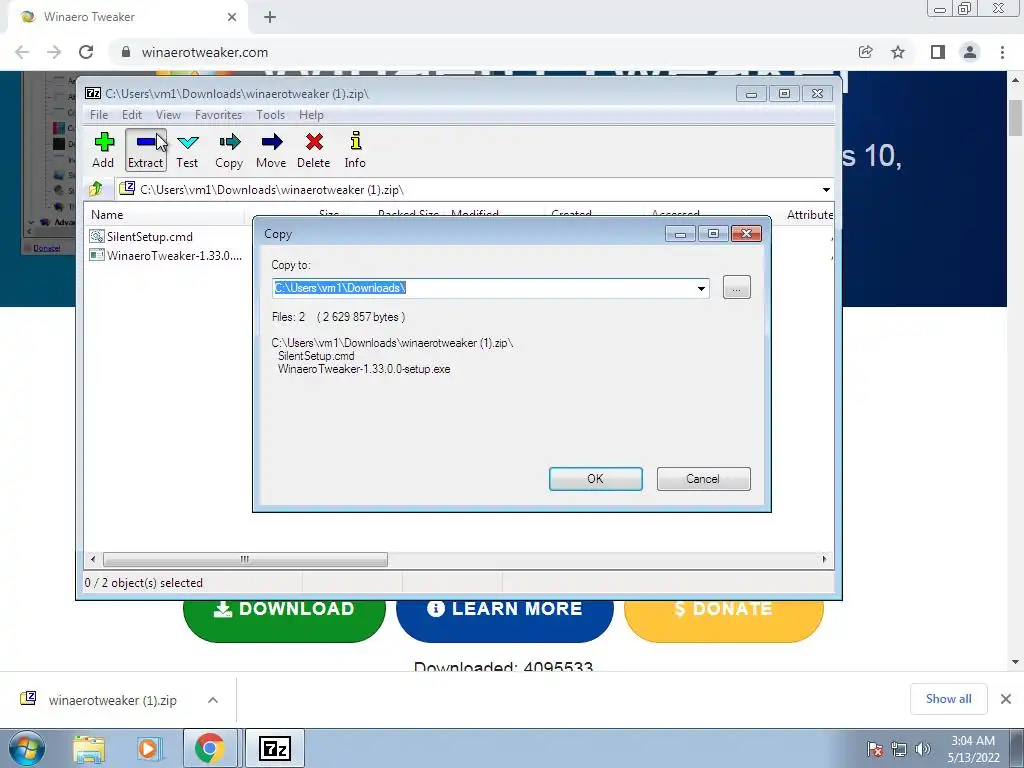
Task: Open the Info toolbar icon
Action: point(355,150)
